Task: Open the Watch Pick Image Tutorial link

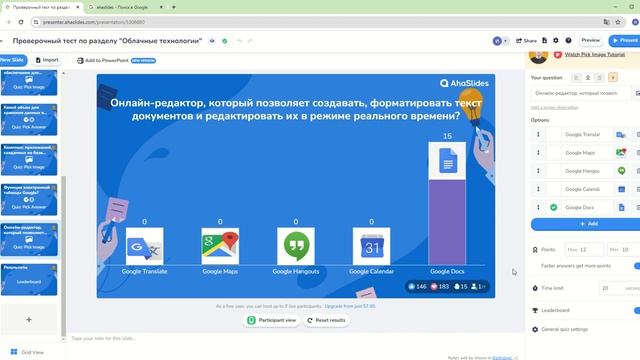Action: pyautogui.click(x=594, y=54)
